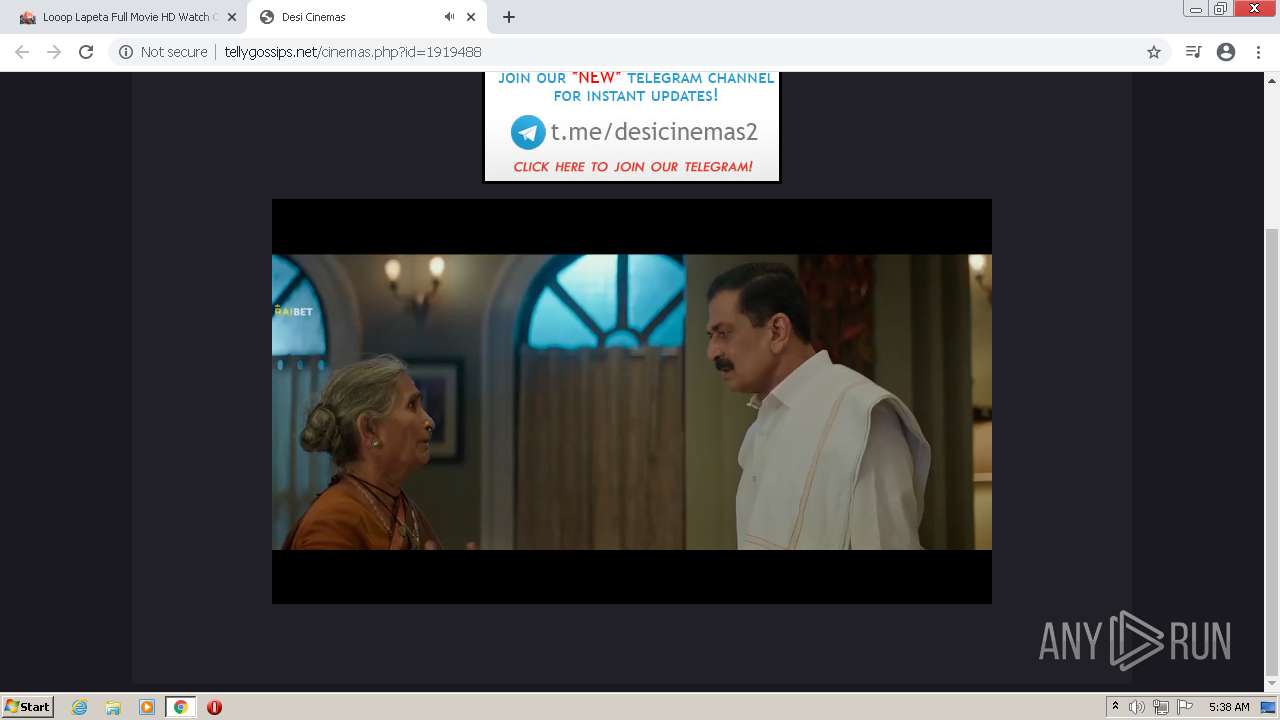1280x720 pixels.
Task: Click 'Click here to join our Telegram'
Action: pyautogui.click(x=633, y=167)
